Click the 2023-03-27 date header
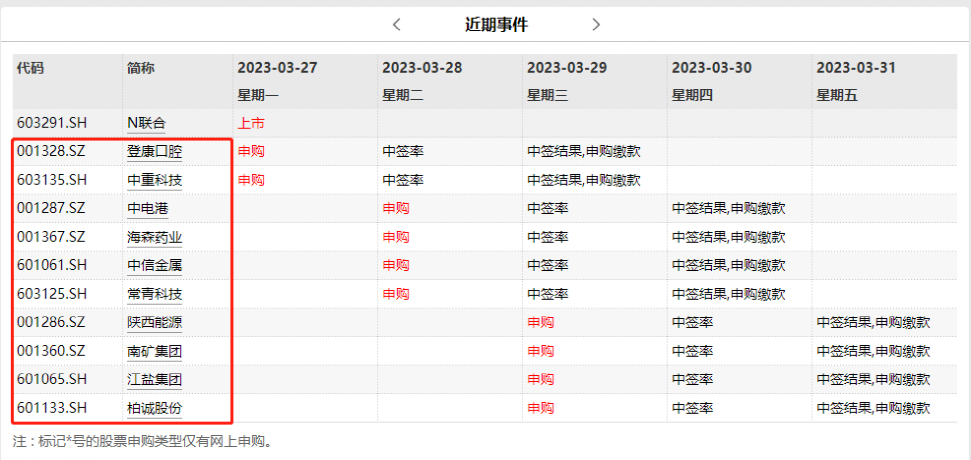 [x=277, y=68]
